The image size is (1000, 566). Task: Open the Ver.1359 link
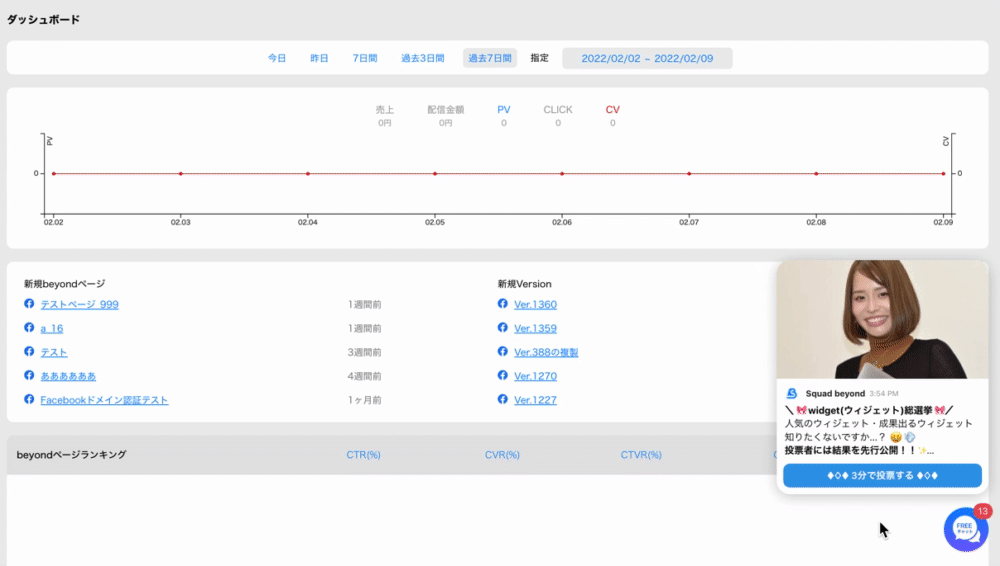pyautogui.click(x=536, y=329)
